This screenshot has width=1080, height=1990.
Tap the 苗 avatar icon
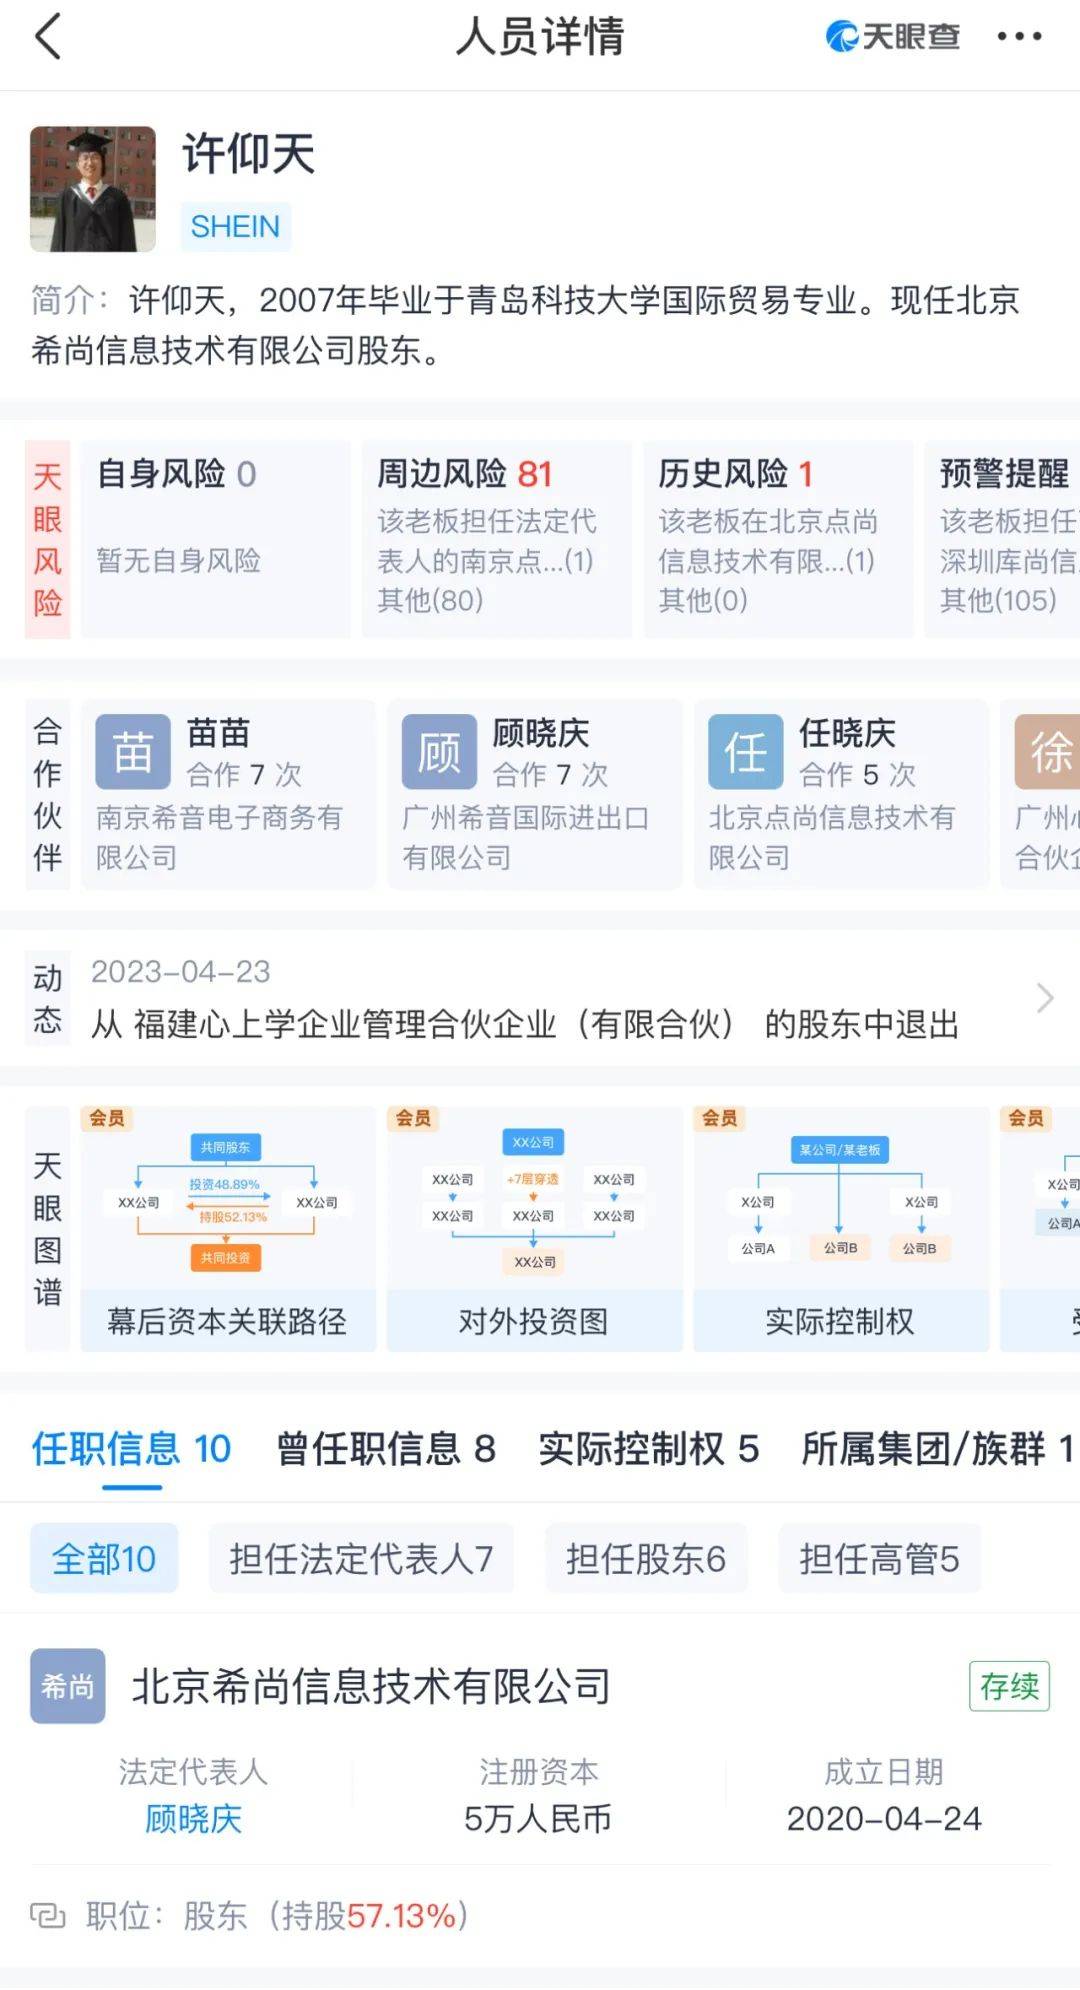133,752
